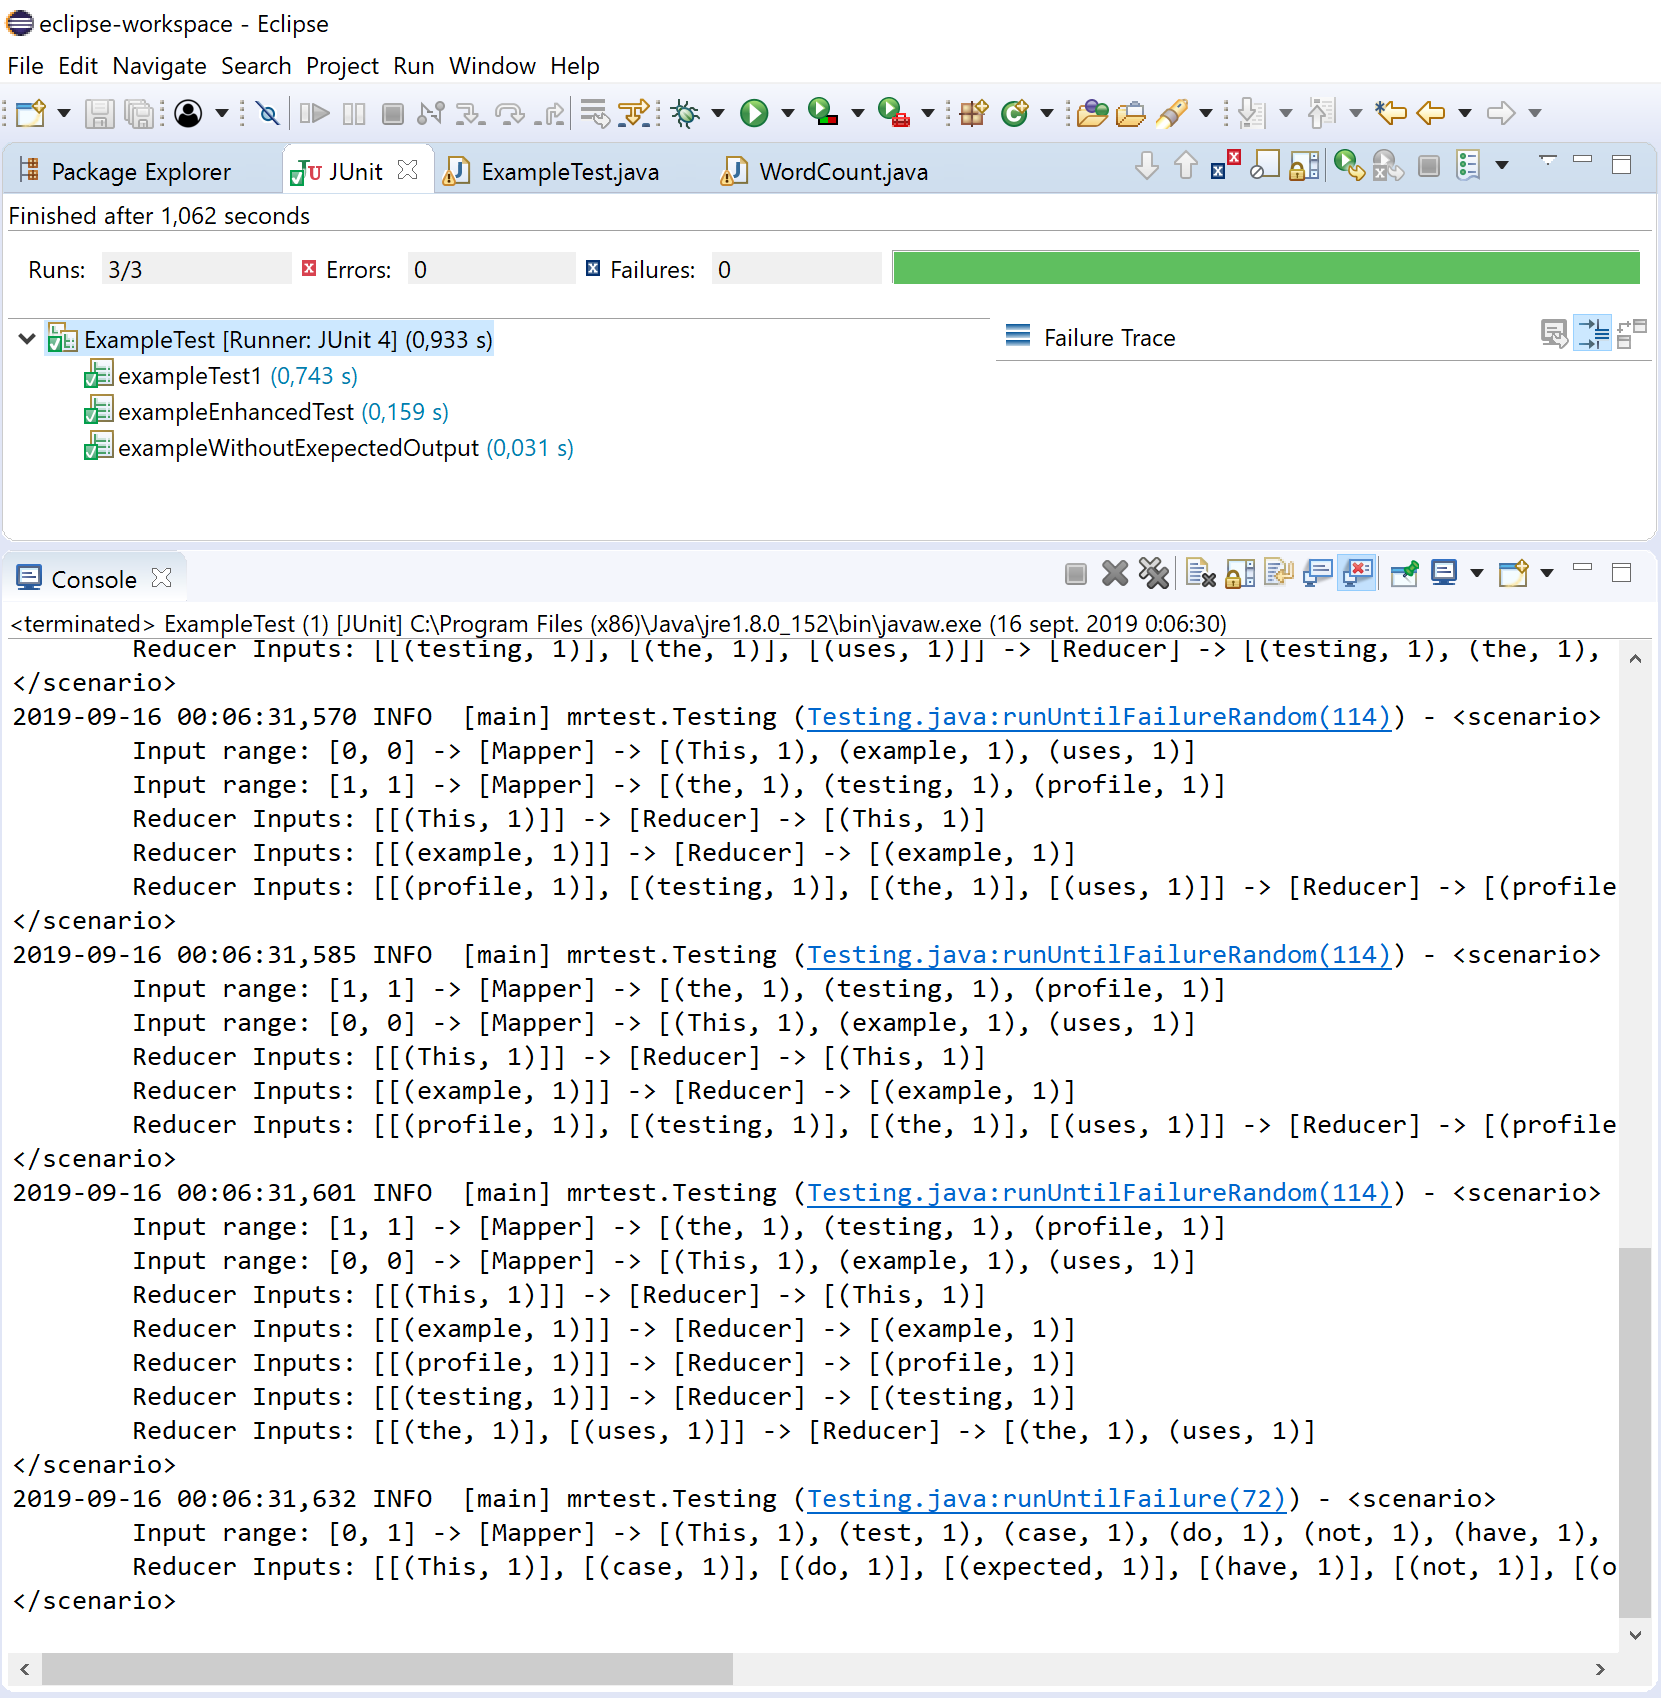This screenshot has width=1661, height=1698.
Task: Select the Rerun Test - Failures First icon
Action: pos(1386,167)
